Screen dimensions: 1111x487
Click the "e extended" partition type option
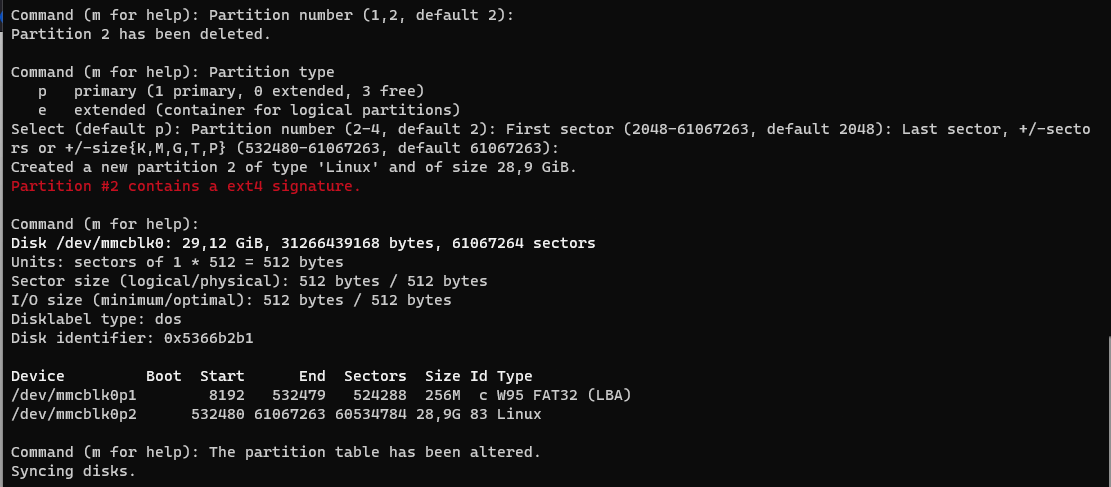click(249, 110)
